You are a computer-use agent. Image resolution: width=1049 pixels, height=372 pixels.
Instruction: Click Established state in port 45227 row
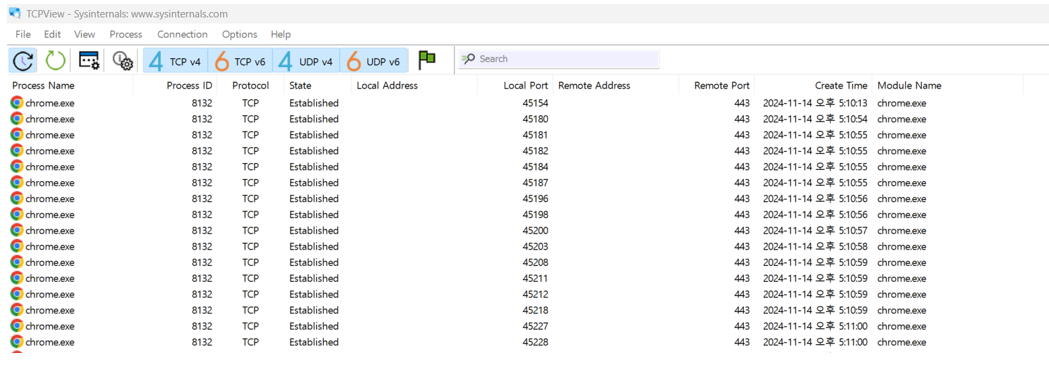[314, 326]
